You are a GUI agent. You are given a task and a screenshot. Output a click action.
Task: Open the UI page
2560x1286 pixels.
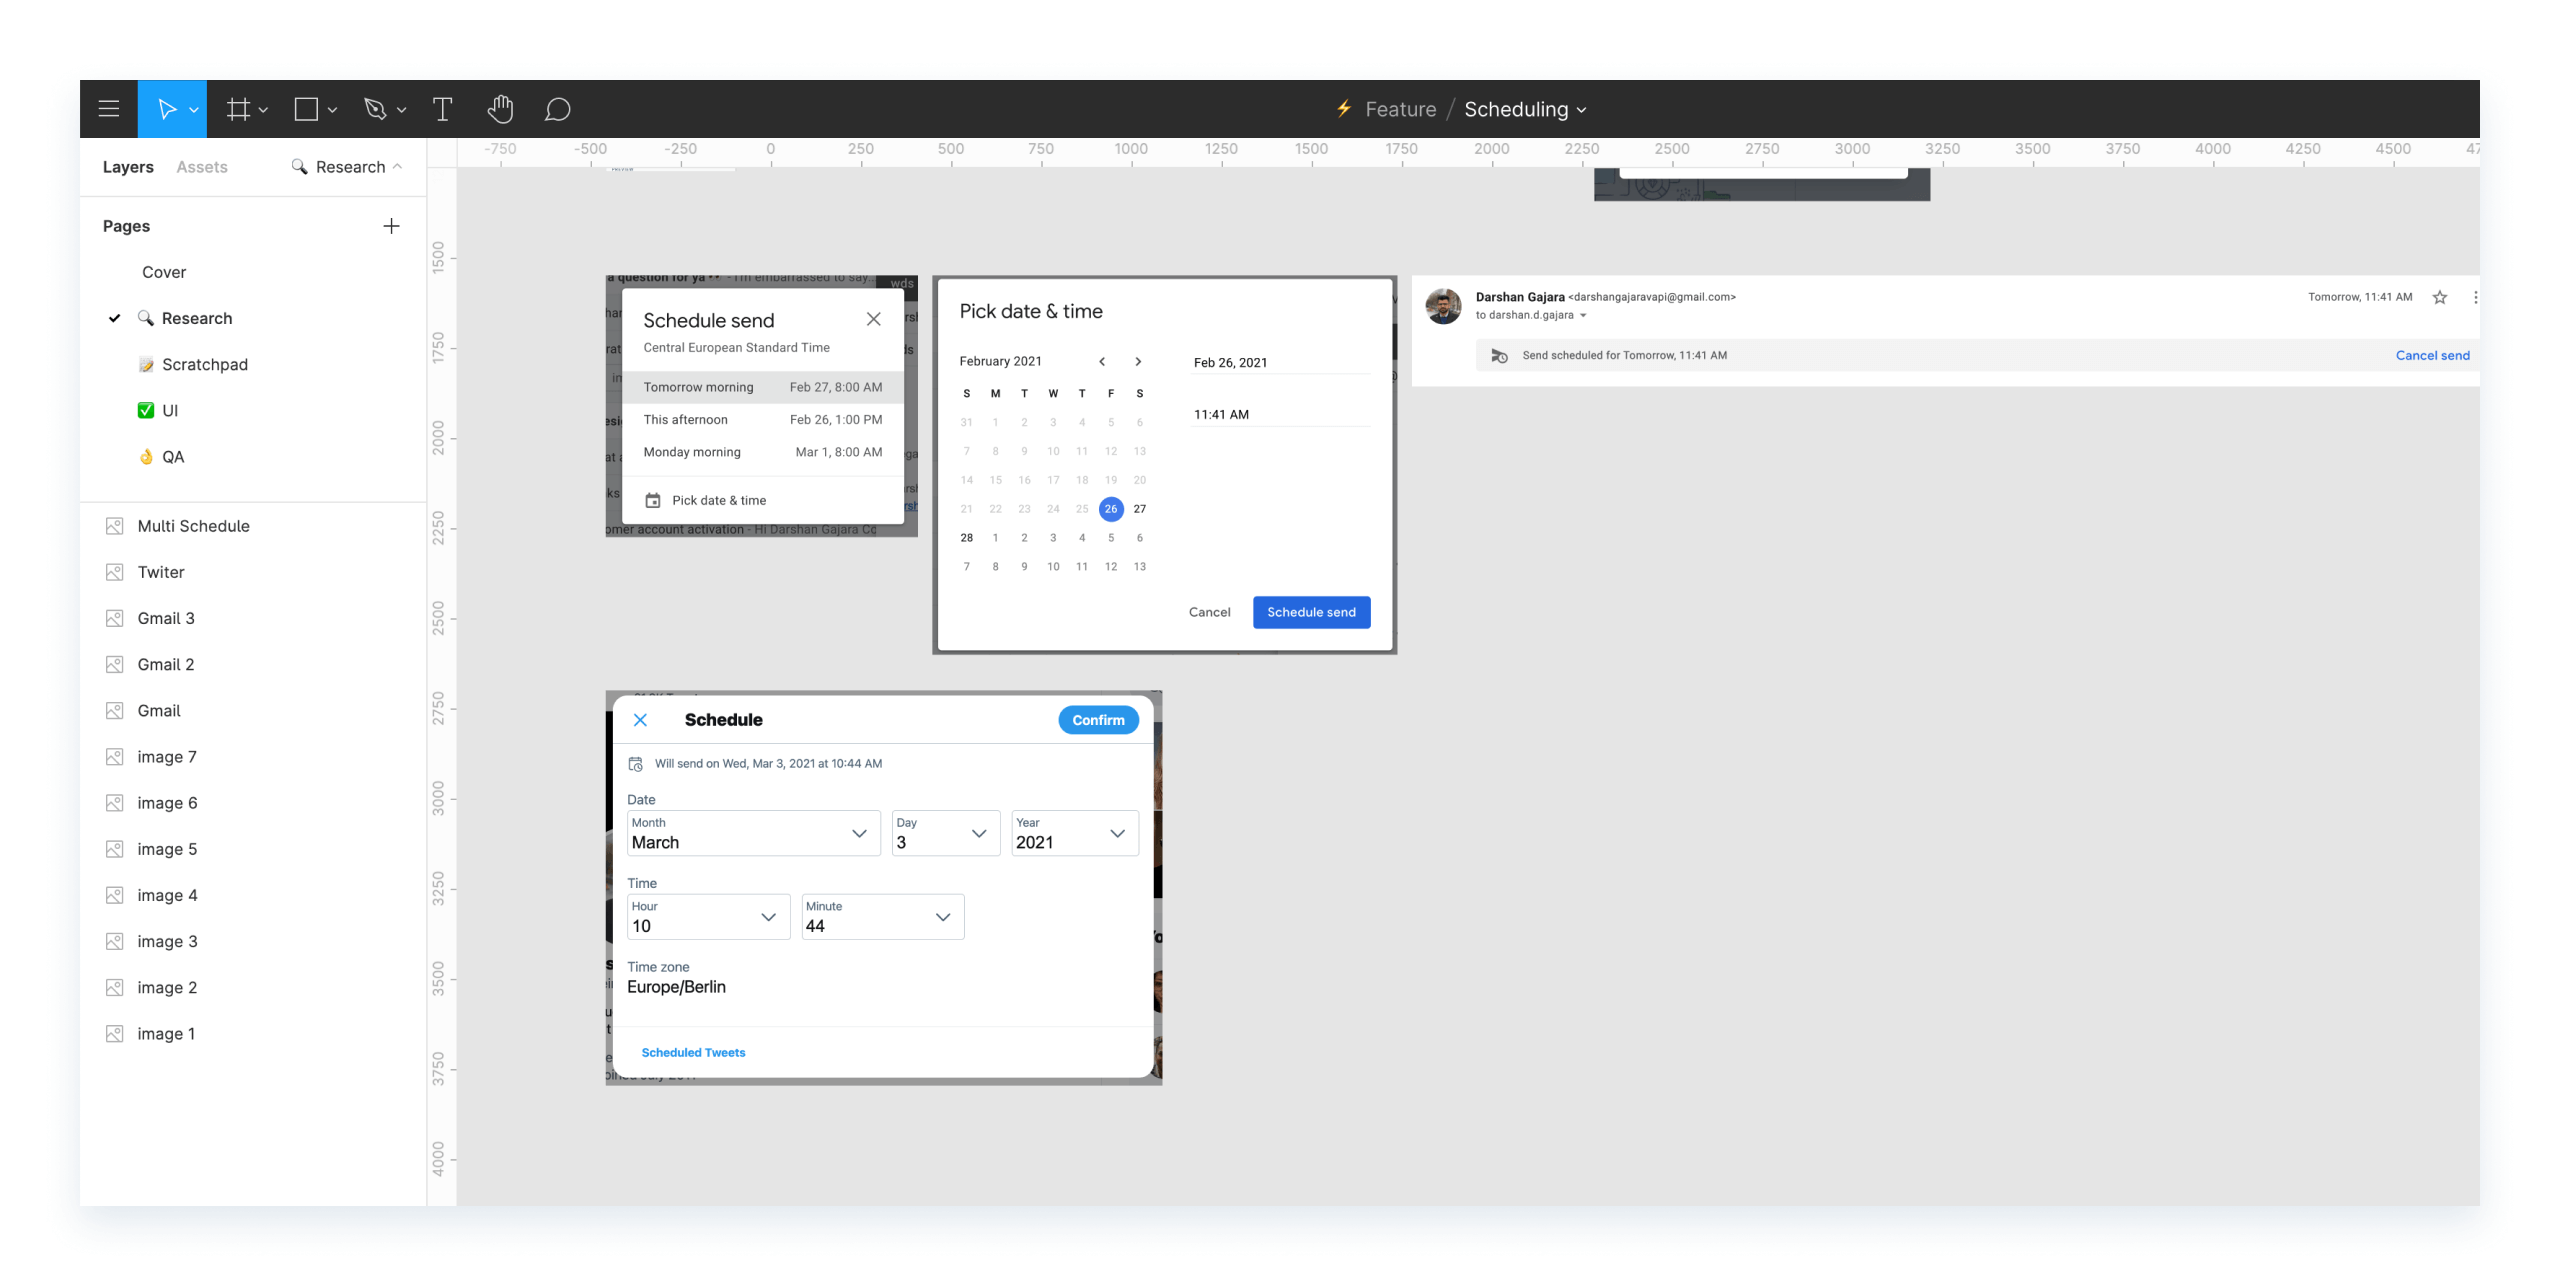[170, 410]
